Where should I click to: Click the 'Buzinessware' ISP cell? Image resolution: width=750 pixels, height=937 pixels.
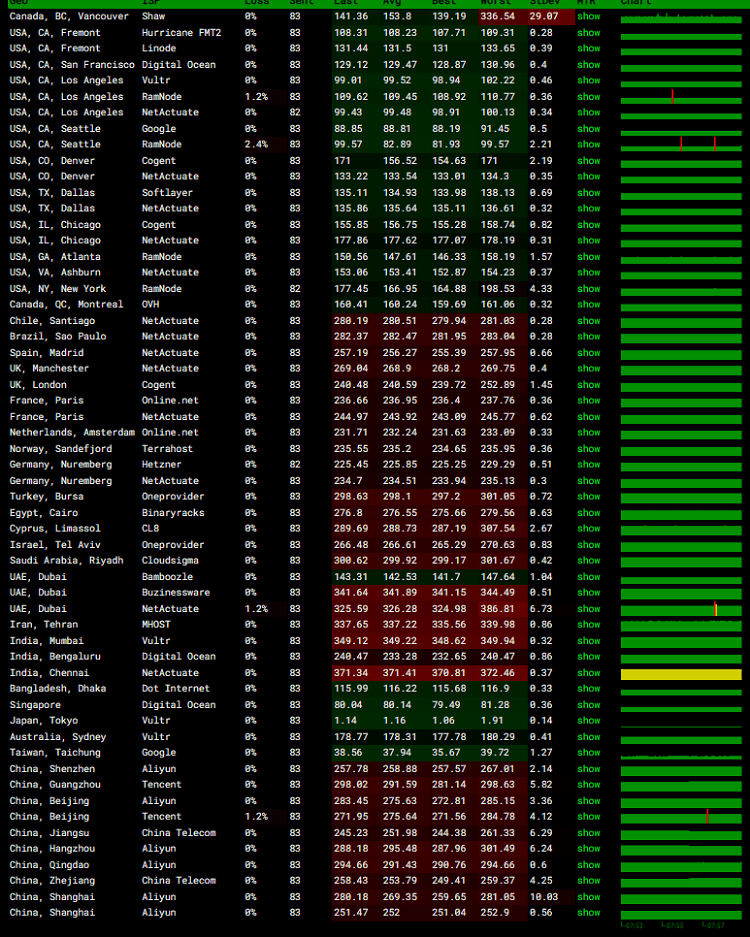[176, 592]
